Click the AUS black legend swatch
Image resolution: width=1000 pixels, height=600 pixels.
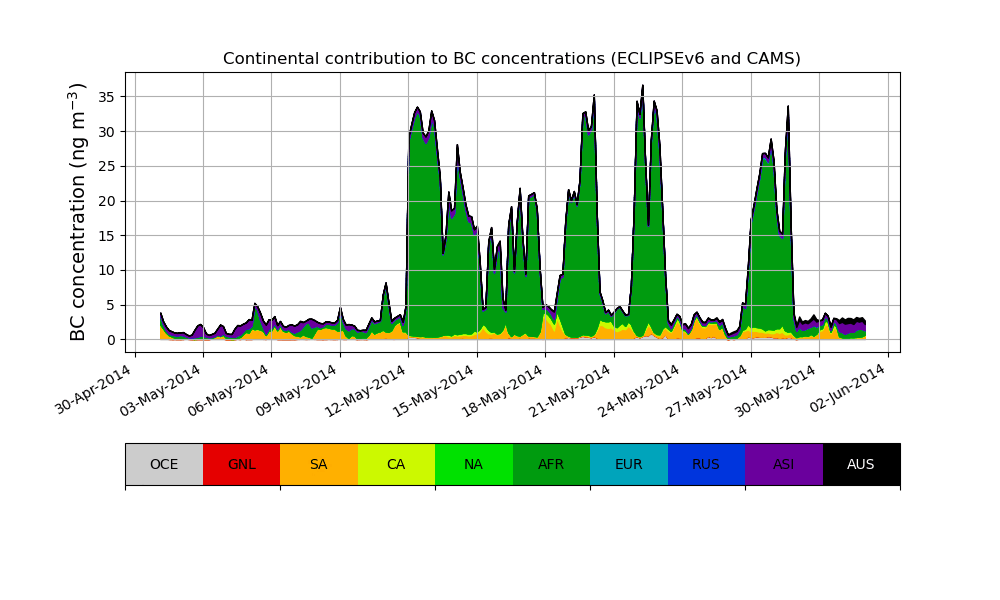862,464
